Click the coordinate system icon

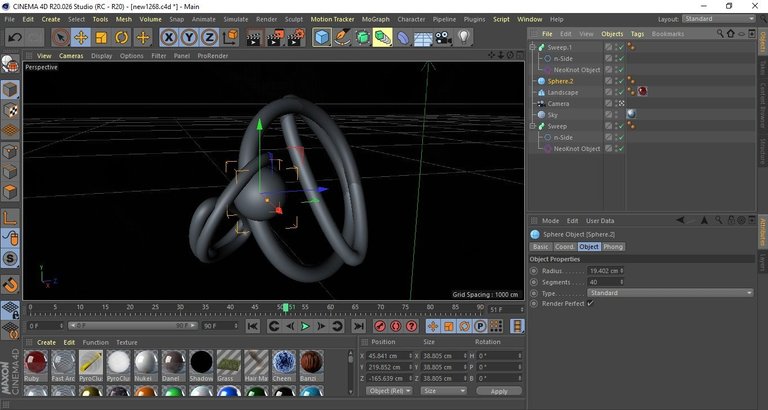pos(230,38)
